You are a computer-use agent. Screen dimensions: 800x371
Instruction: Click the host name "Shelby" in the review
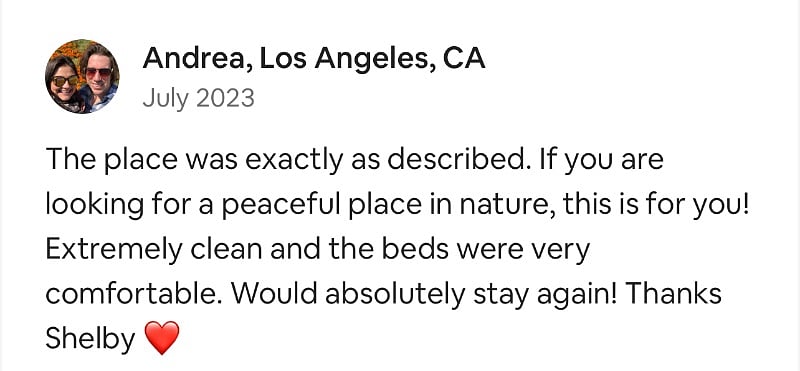point(90,339)
